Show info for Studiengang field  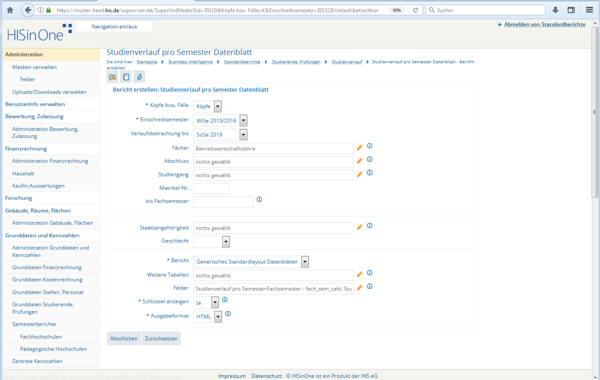[370, 173]
